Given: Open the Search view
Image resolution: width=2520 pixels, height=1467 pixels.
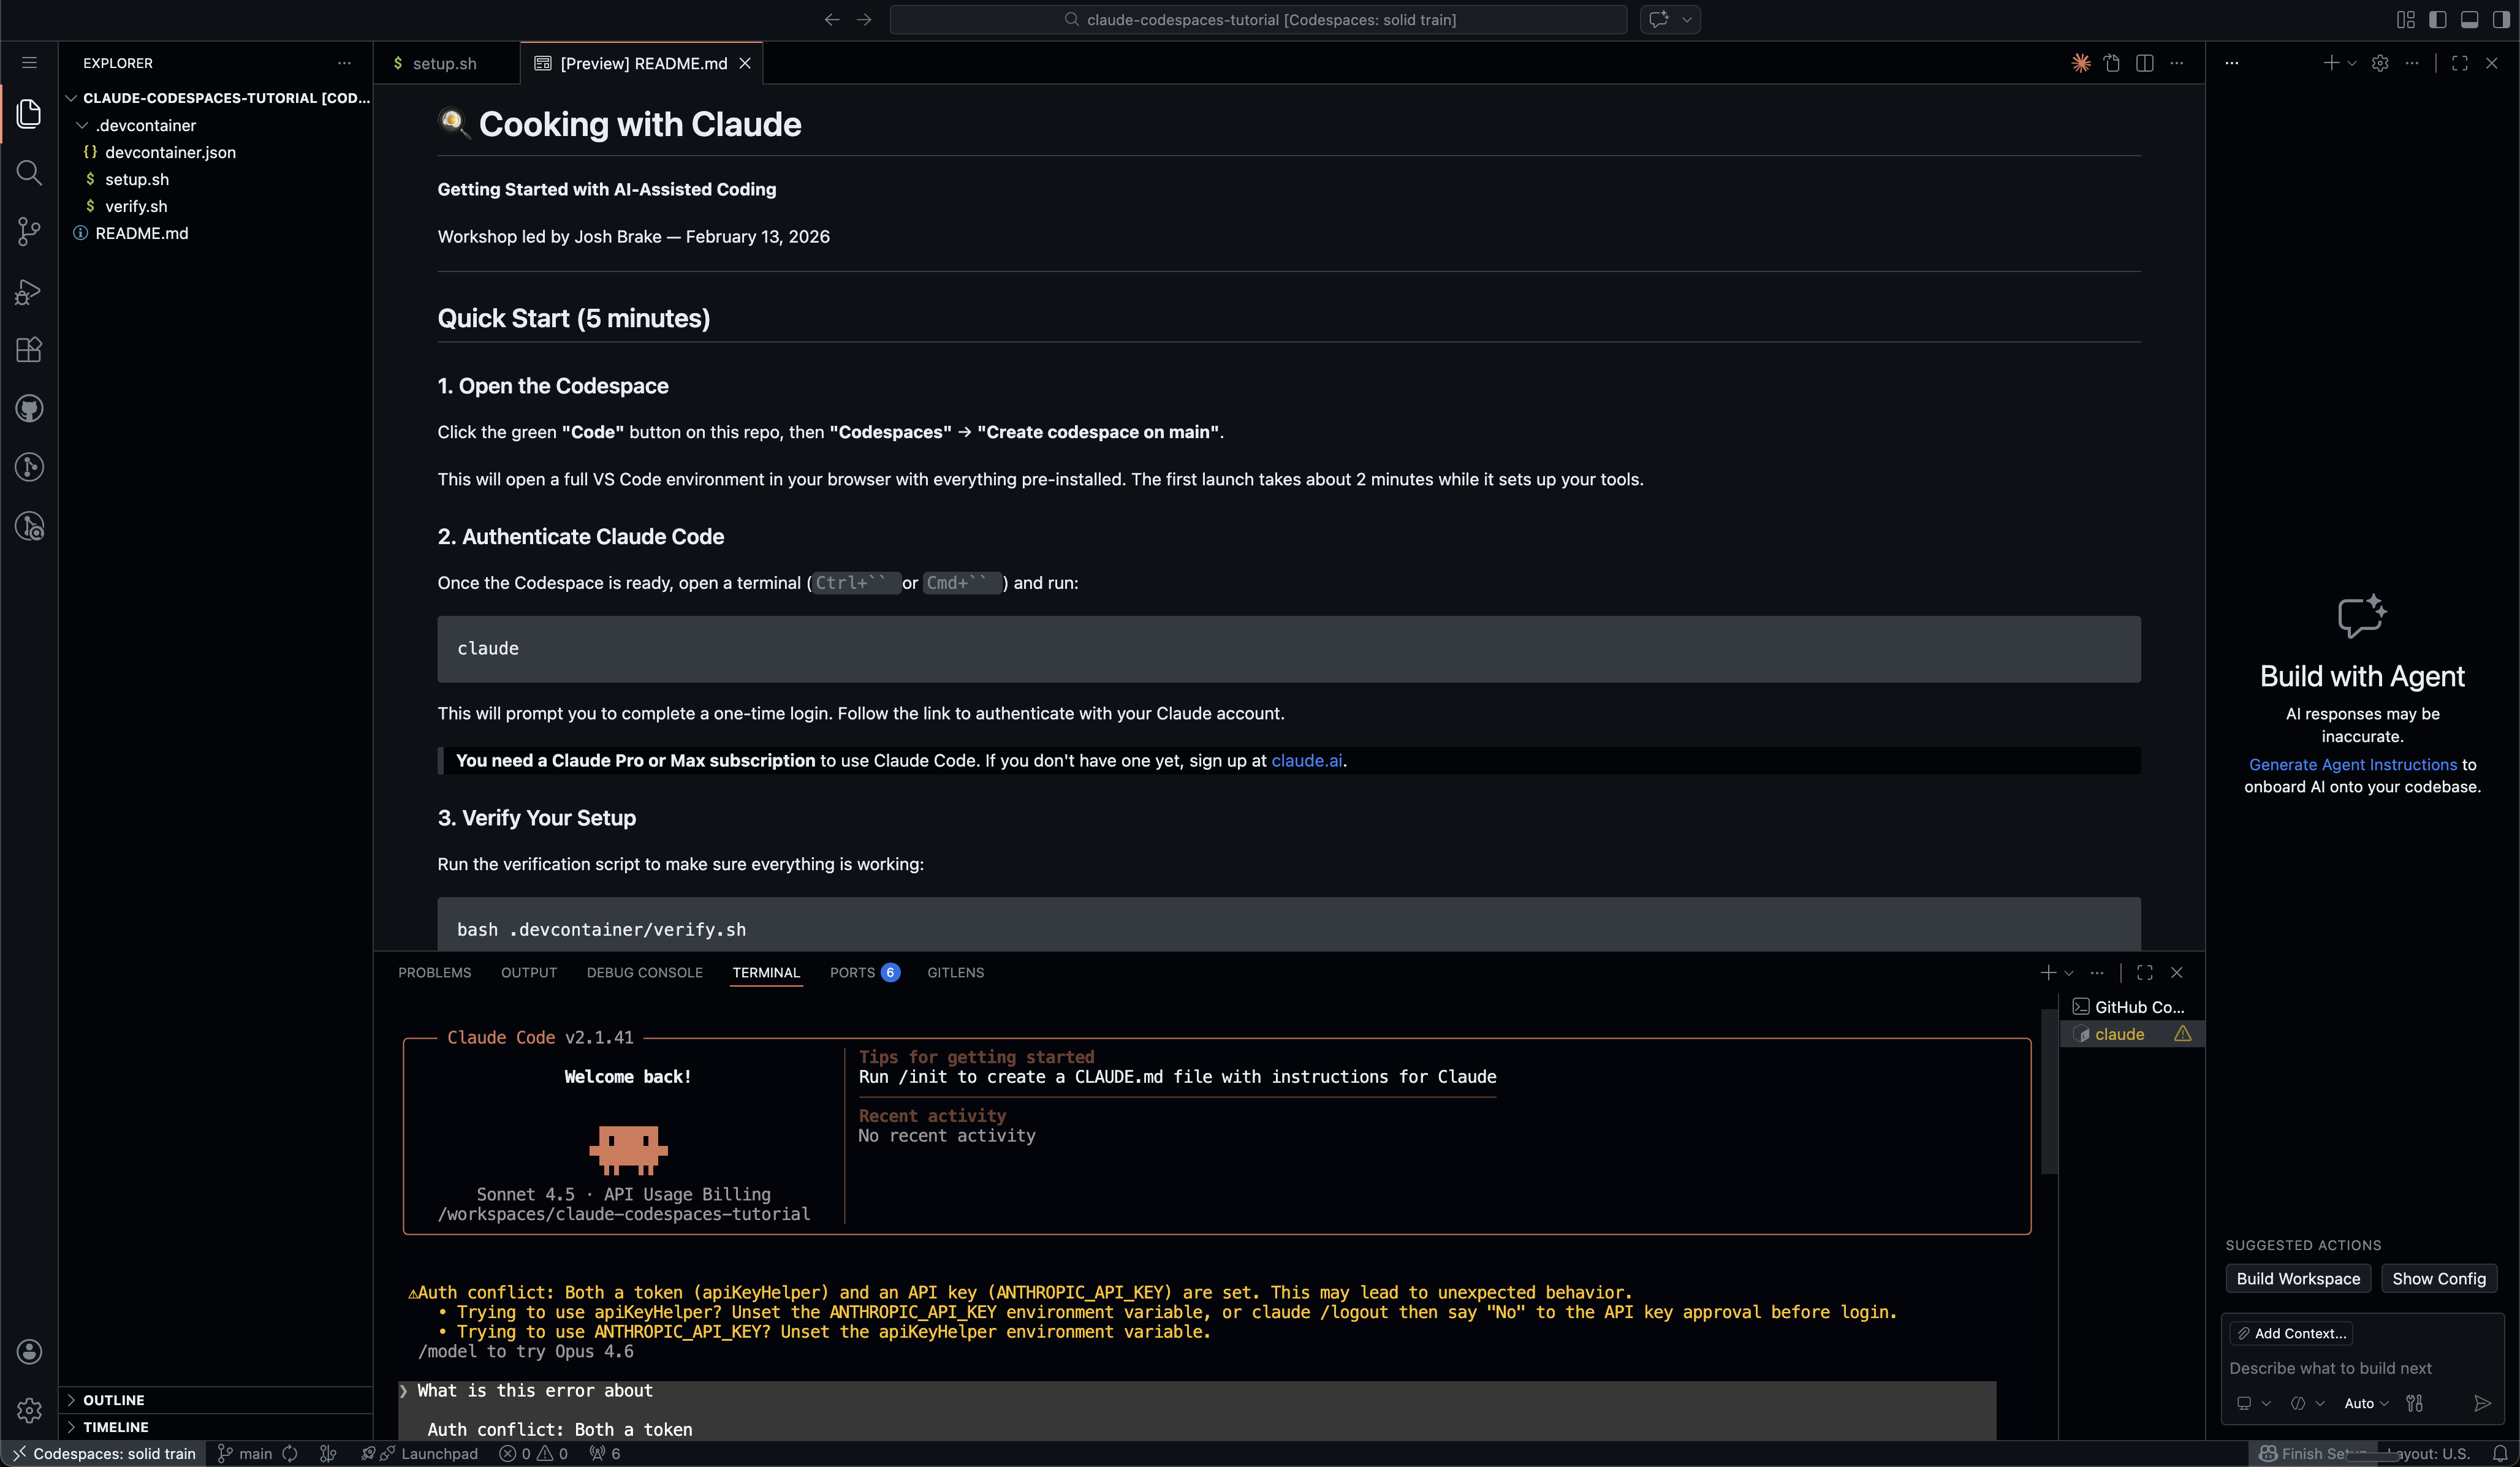Looking at the screenshot, I should click(x=29, y=173).
